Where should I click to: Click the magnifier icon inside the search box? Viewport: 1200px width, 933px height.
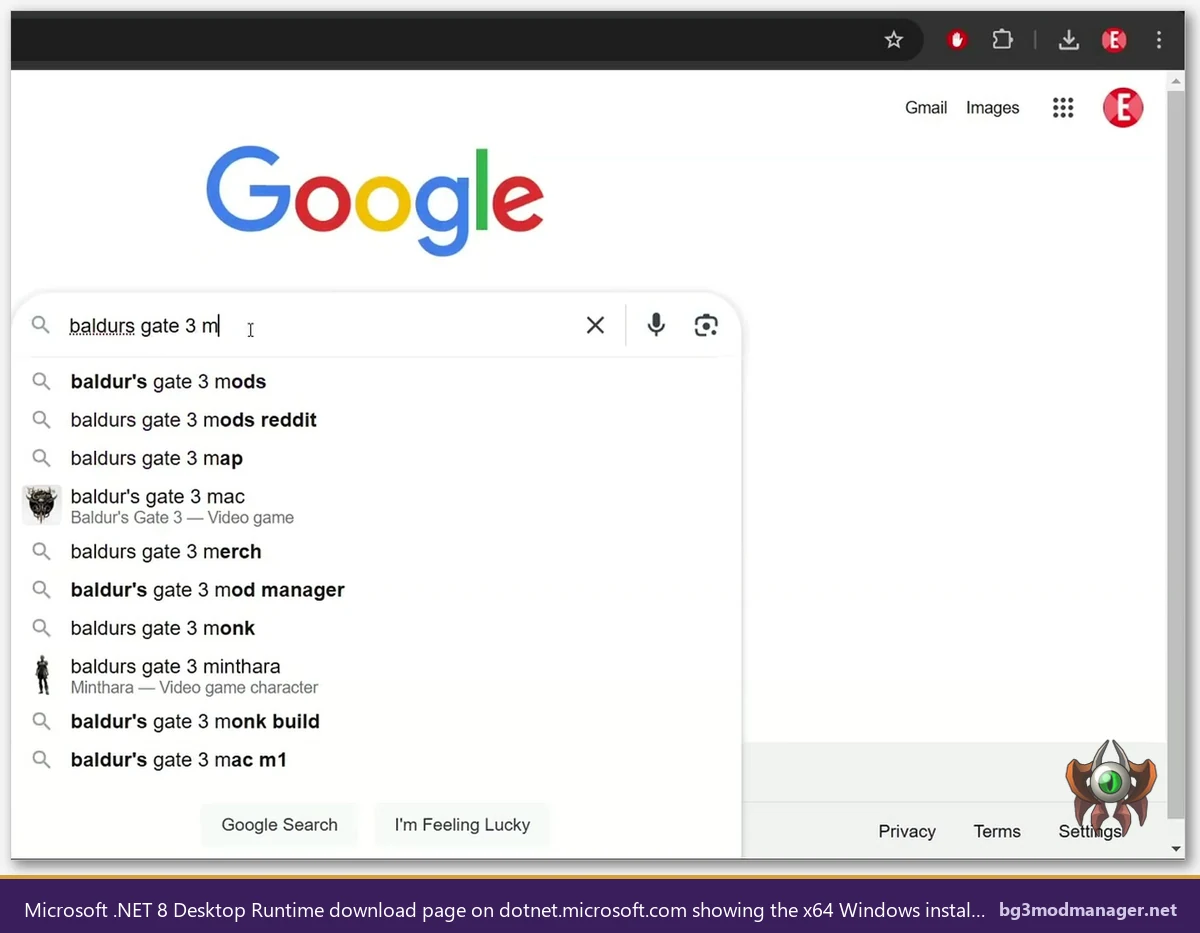[x=40, y=325]
